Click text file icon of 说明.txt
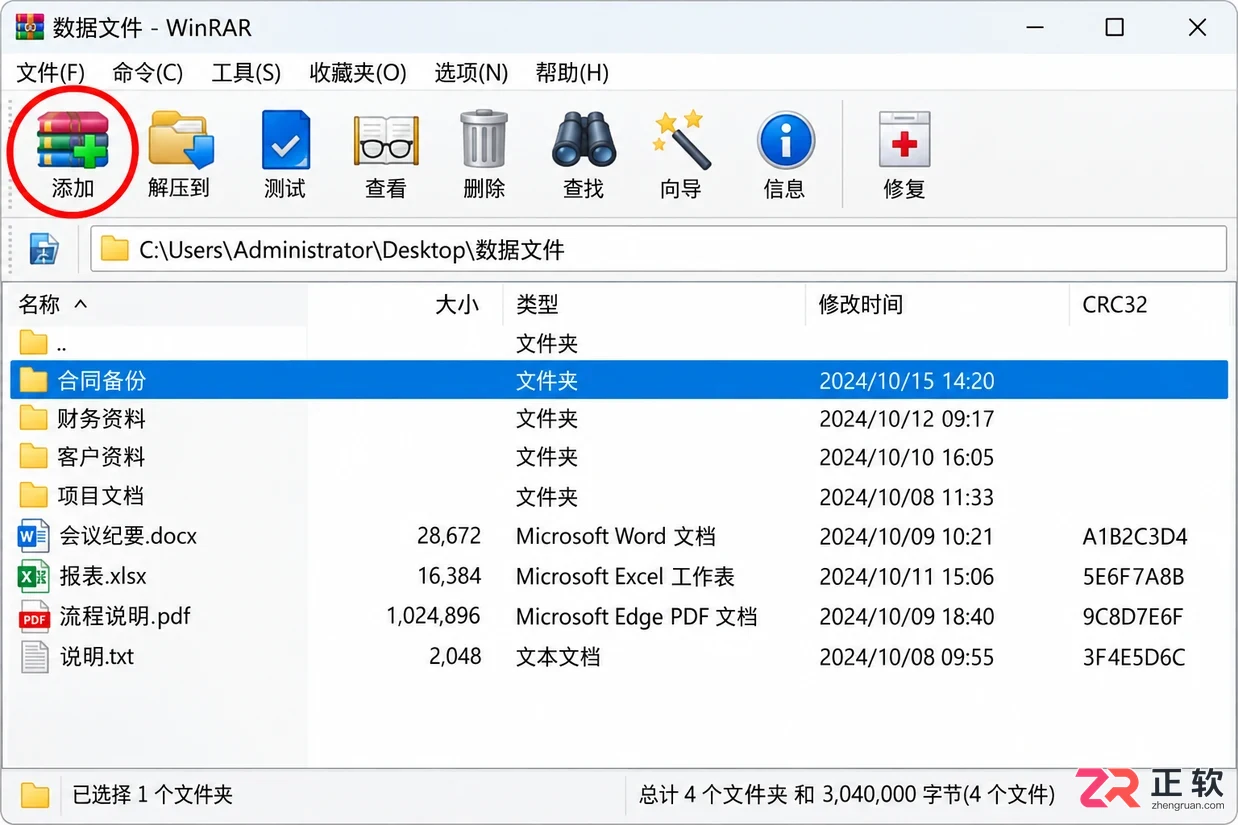 pos(34,657)
